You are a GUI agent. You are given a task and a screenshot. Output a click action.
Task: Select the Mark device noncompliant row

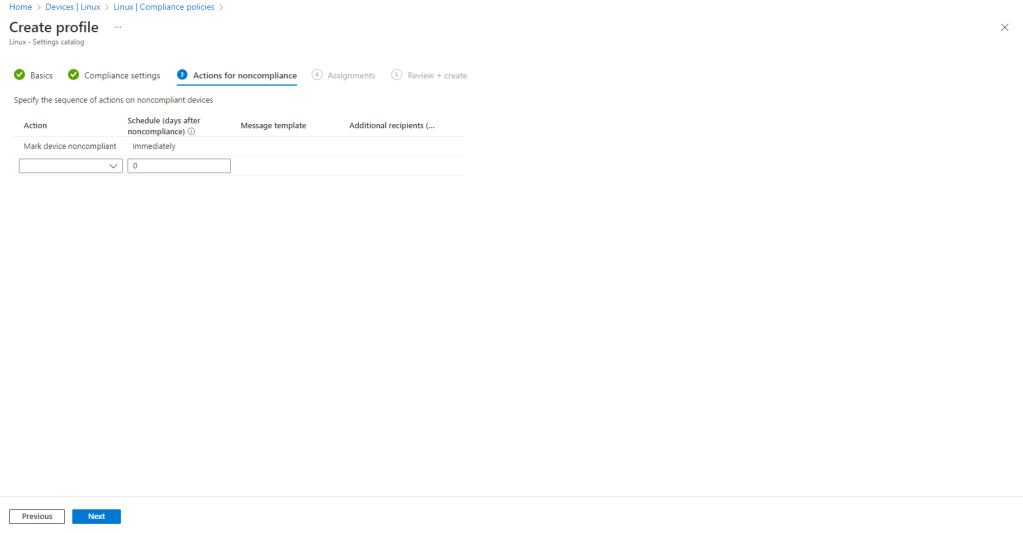(x=70, y=146)
